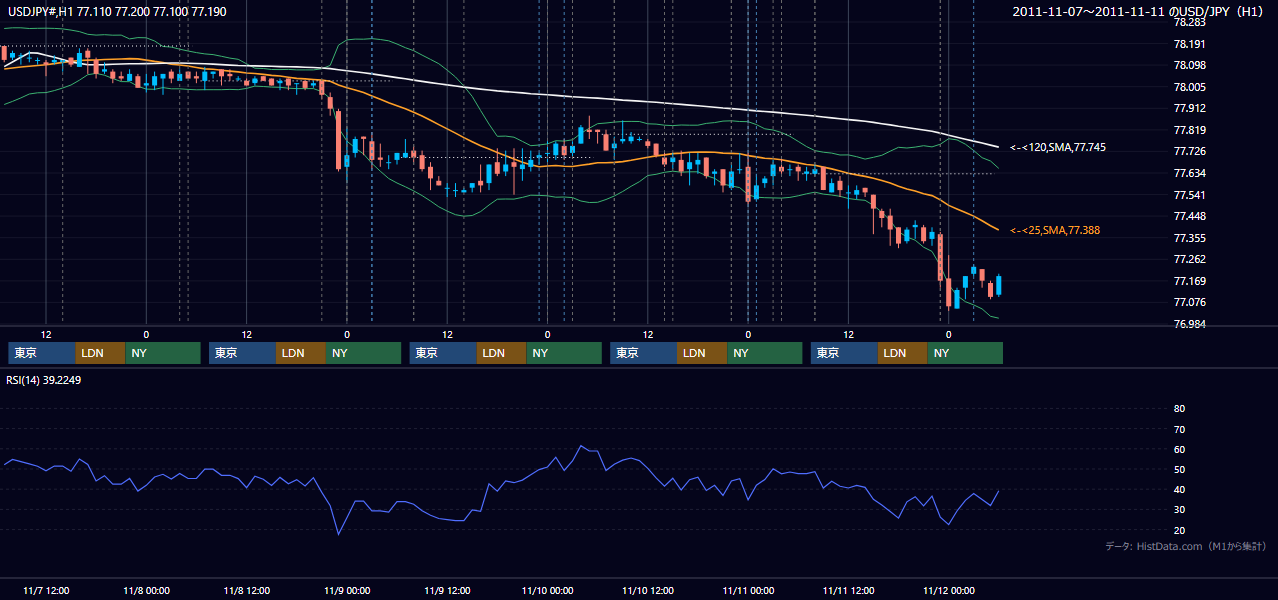Image resolution: width=1278 pixels, height=600 pixels.
Task: Click the RSI 60 level label
Action: [1179, 449]
